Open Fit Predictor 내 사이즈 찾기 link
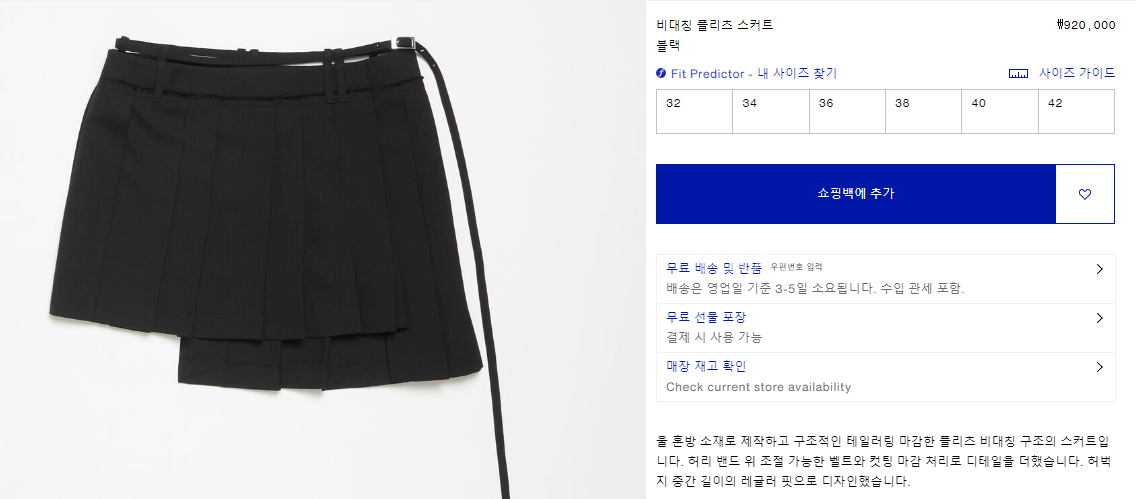 753,73
